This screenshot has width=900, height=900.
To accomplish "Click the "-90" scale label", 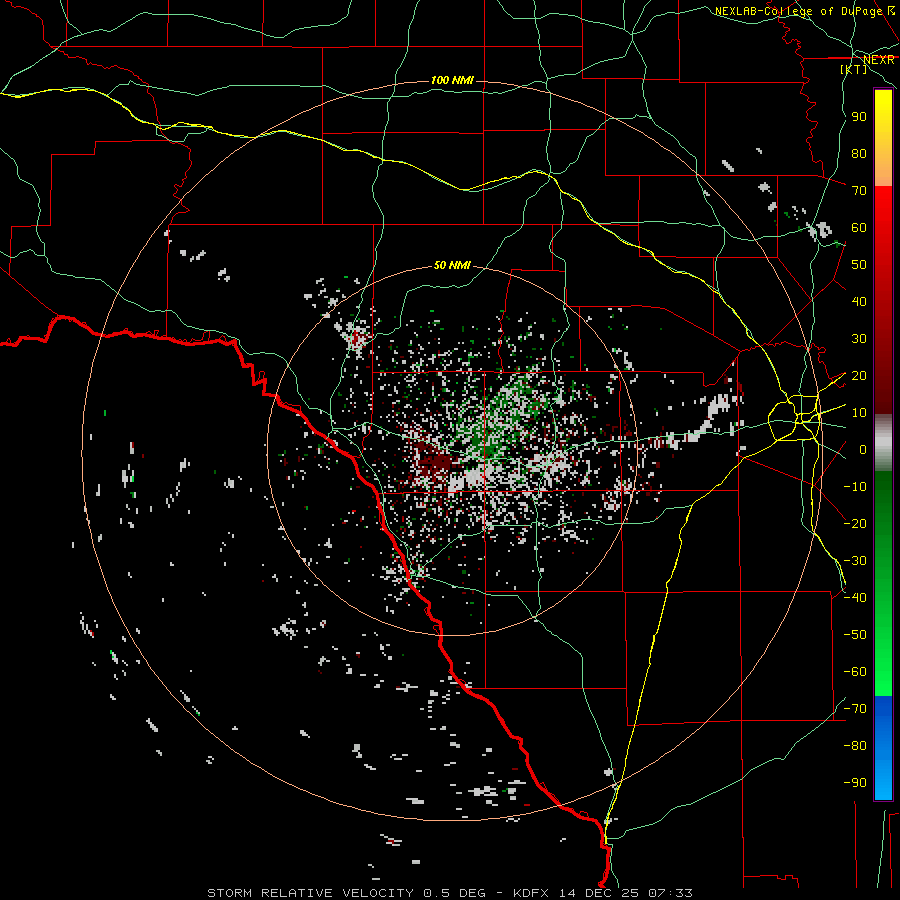I will [855, 783].
